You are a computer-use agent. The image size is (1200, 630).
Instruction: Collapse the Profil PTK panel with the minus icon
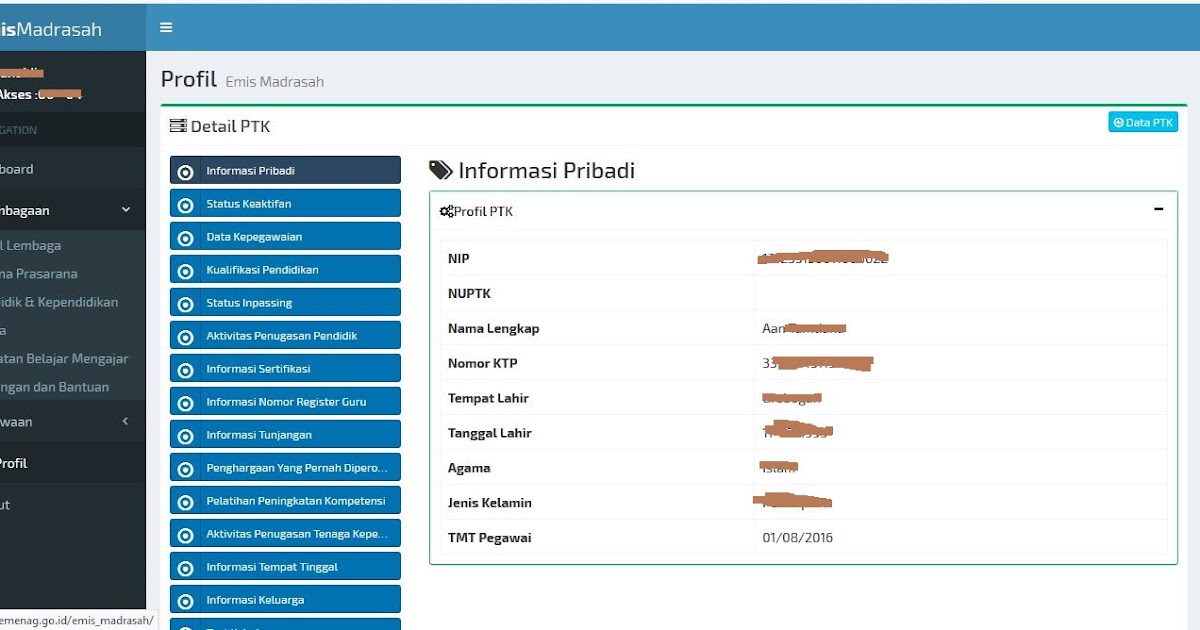[1158, 209]
